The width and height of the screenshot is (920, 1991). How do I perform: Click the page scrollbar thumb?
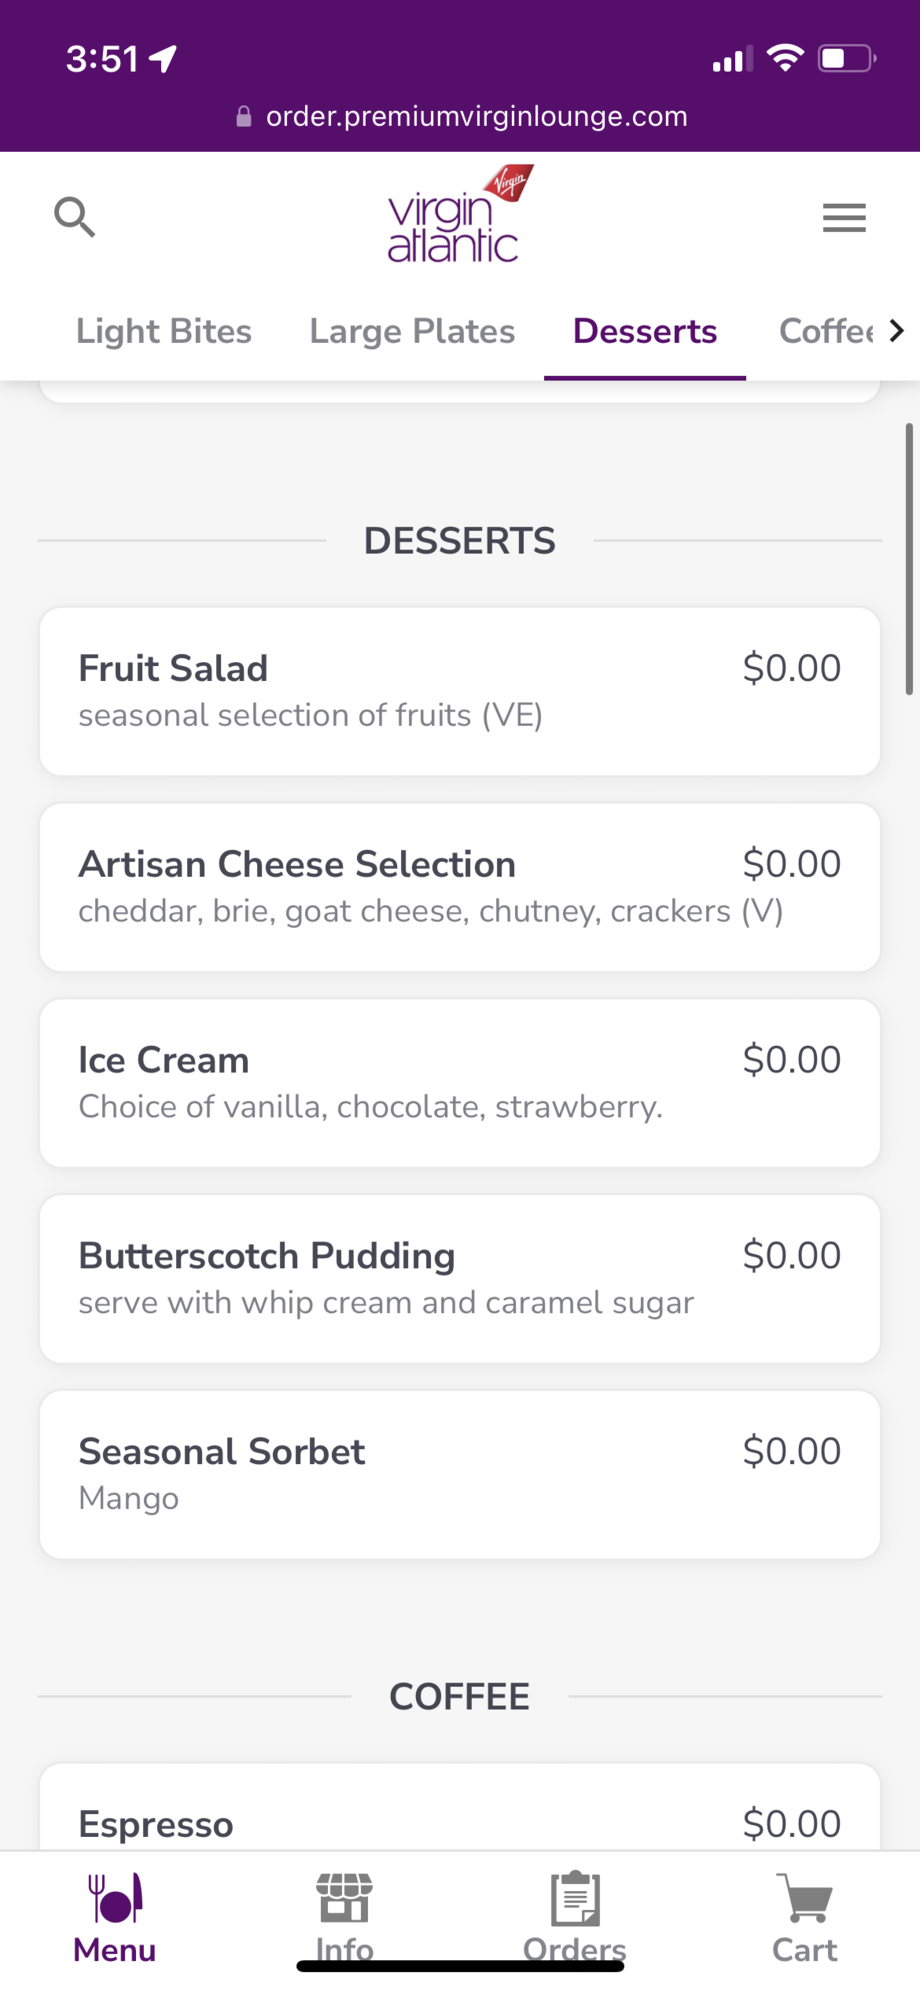pos(909,558)
